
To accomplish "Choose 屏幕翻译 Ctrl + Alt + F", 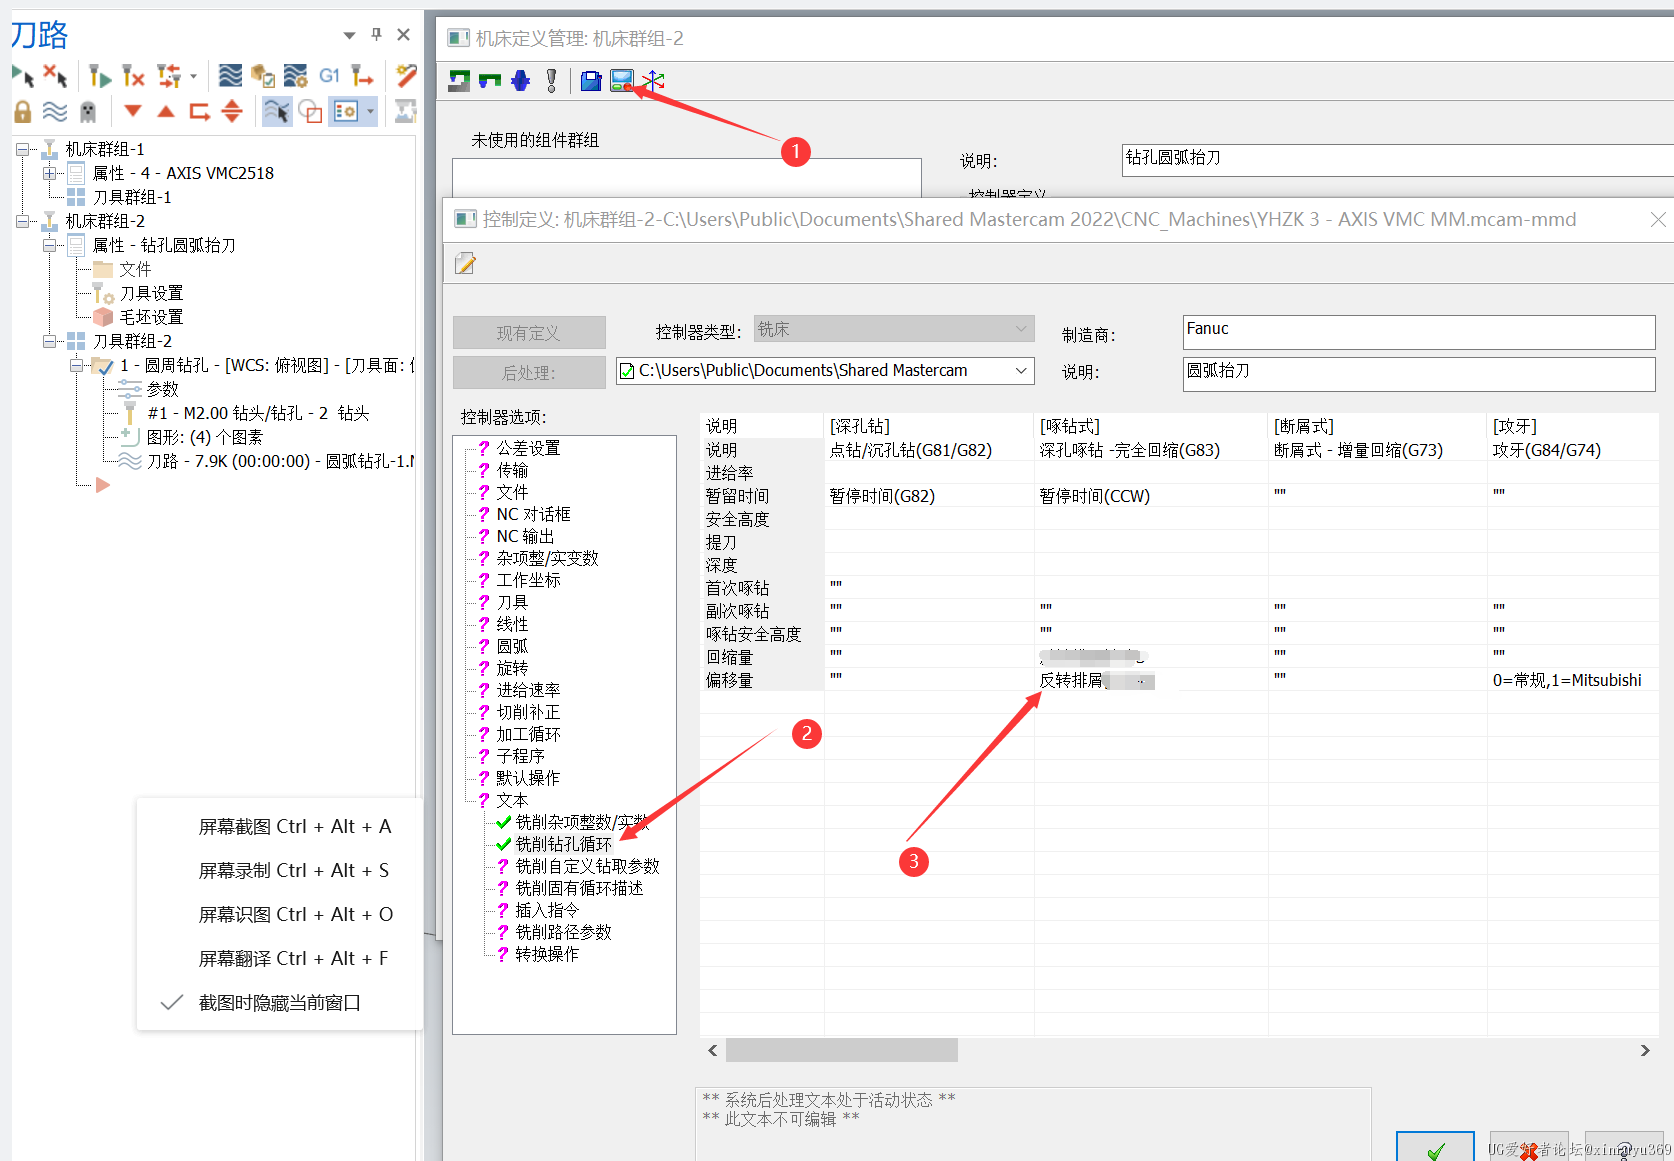I will point(293,959).
